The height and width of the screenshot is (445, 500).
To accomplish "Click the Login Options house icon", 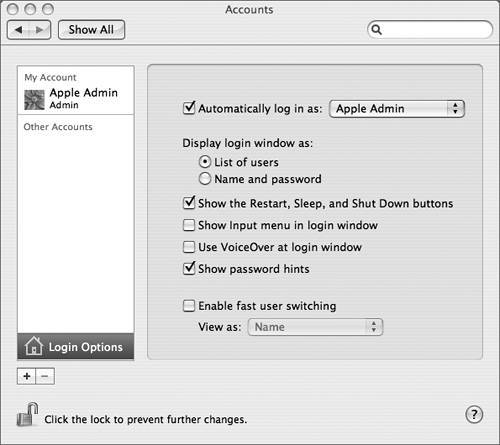I will pos(34,346).
